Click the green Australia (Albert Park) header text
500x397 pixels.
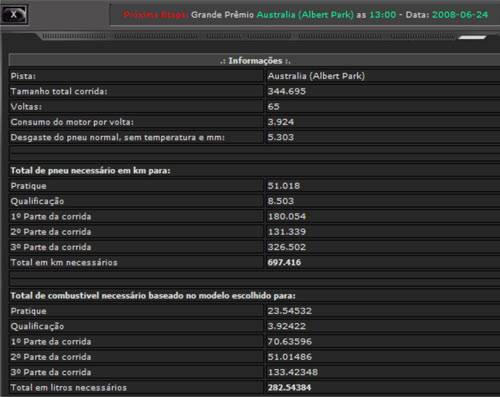click(305, 15)
